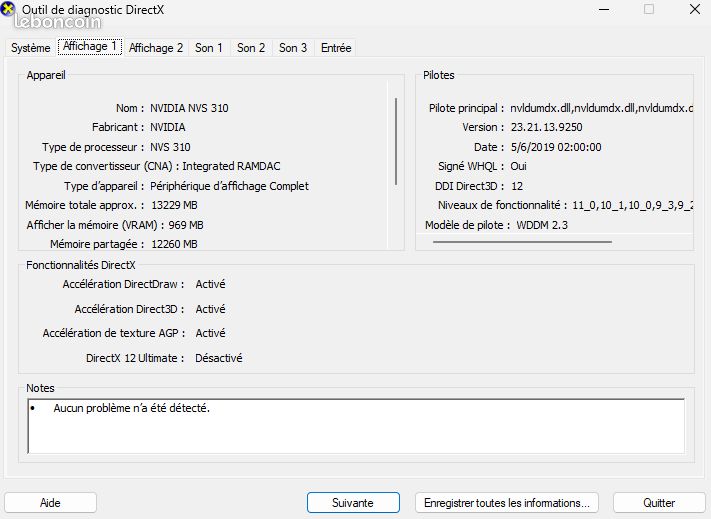Click the Pilotes panel horizontal scrollbar
The height and width of the screenshot is (519, 711).
pyautogui.click(x=522, y=242)
